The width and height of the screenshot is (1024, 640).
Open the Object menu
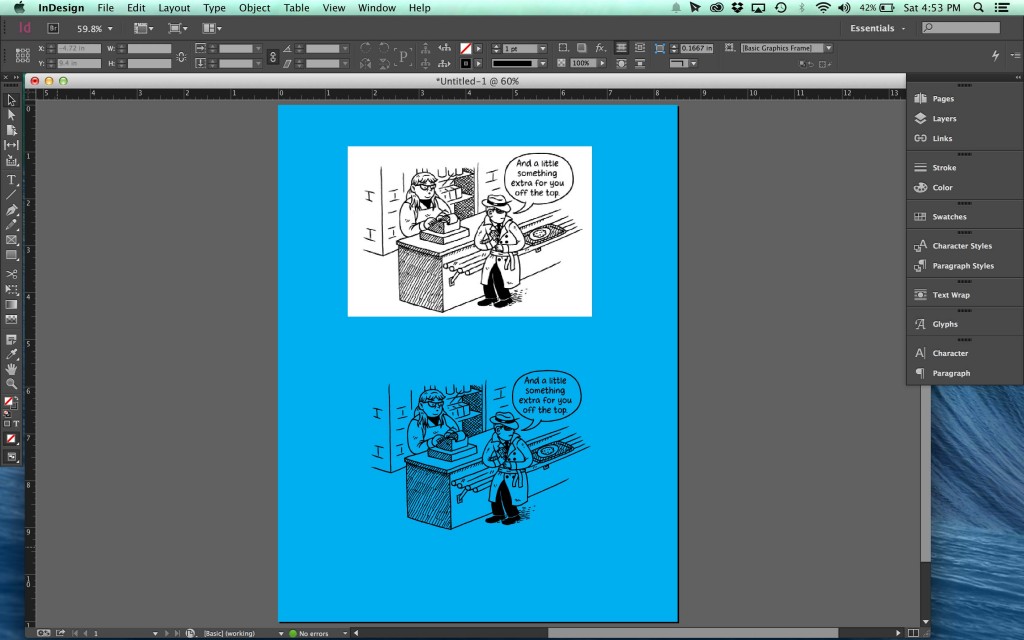pyautogui.click(x=255, y=8)
